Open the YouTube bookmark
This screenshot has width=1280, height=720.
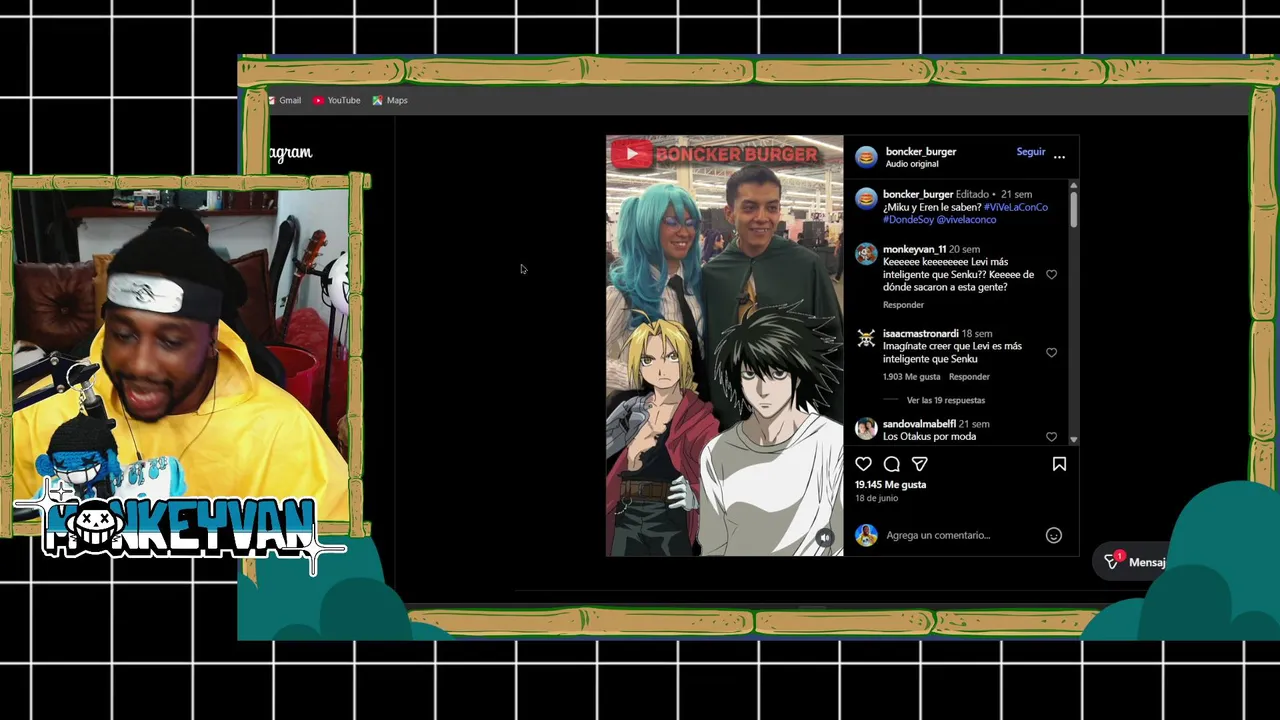click(x=337, y=100)
